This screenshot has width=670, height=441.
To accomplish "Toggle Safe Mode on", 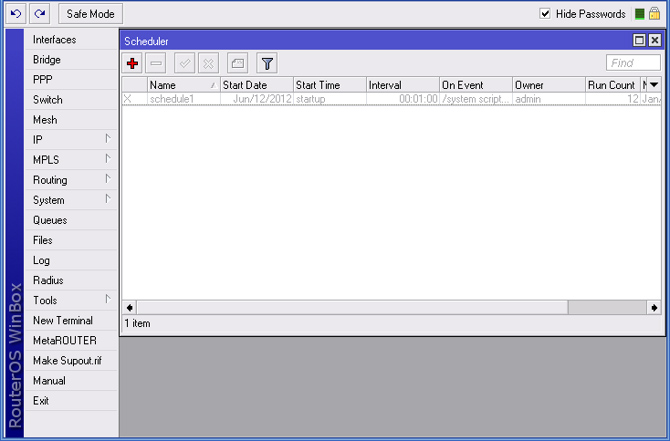I will tap(90, 14).
